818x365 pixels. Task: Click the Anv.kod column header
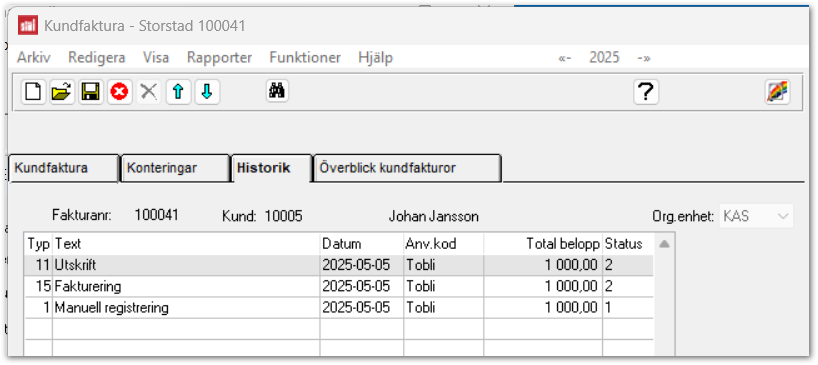(444, 244)
